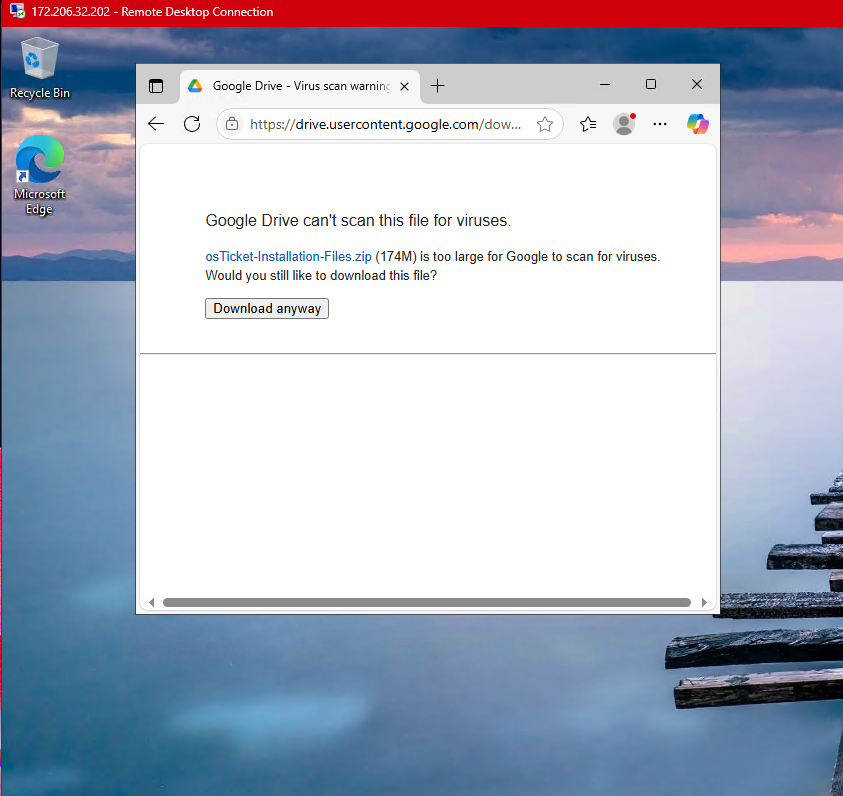Minimize the Edge browser window
Image resolution: width=843 pixels, height=796 pixels.
tap(605, 84)
